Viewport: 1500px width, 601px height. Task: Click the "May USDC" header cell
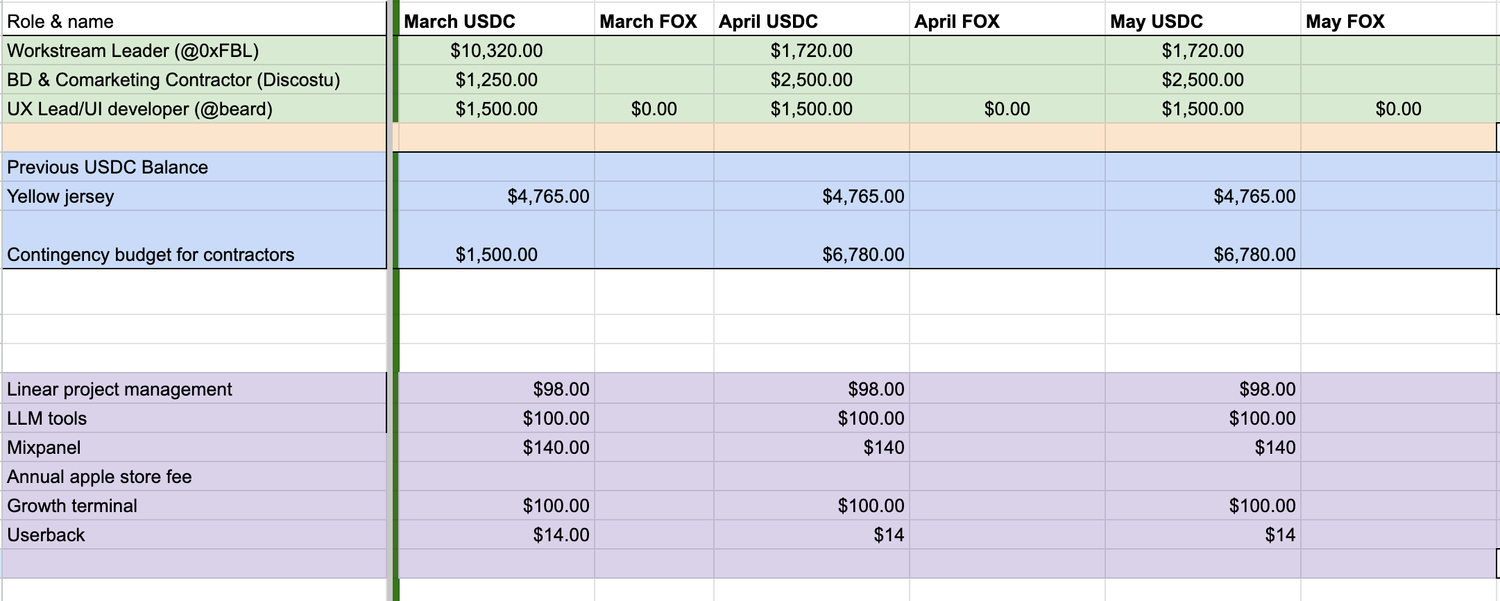click(x=1156, y=21)
